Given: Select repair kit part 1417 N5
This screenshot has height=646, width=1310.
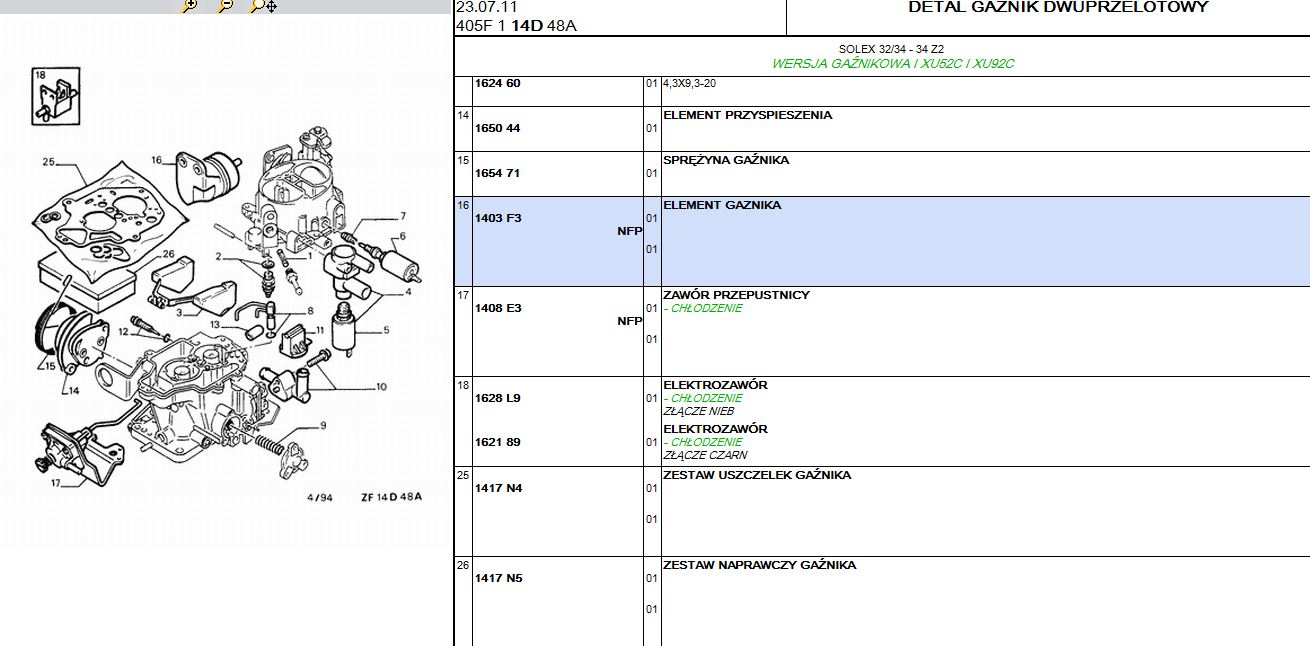Looking at the screenshot, I should [498, 578].
